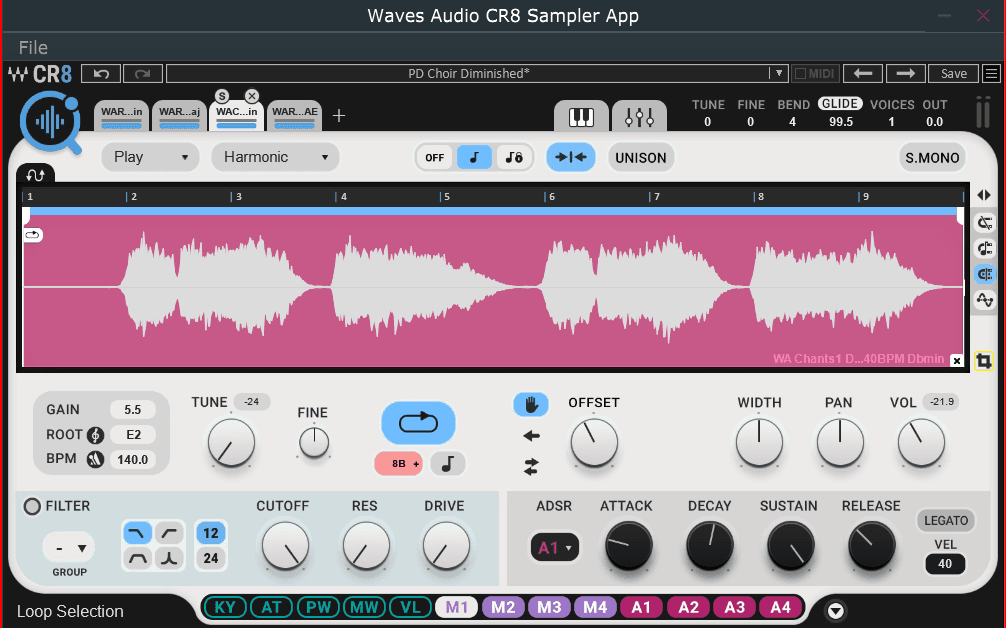
Task: Click the UNISON button
Action: pos(641,157)
